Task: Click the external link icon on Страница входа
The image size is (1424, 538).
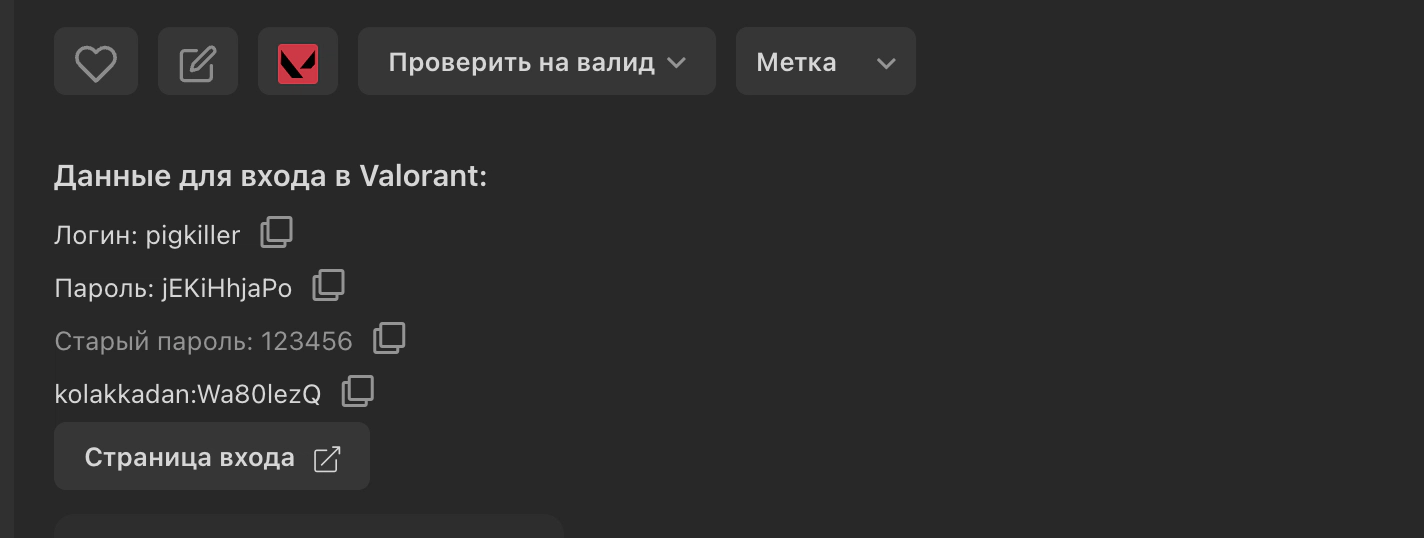Action: tap(327, 458)
